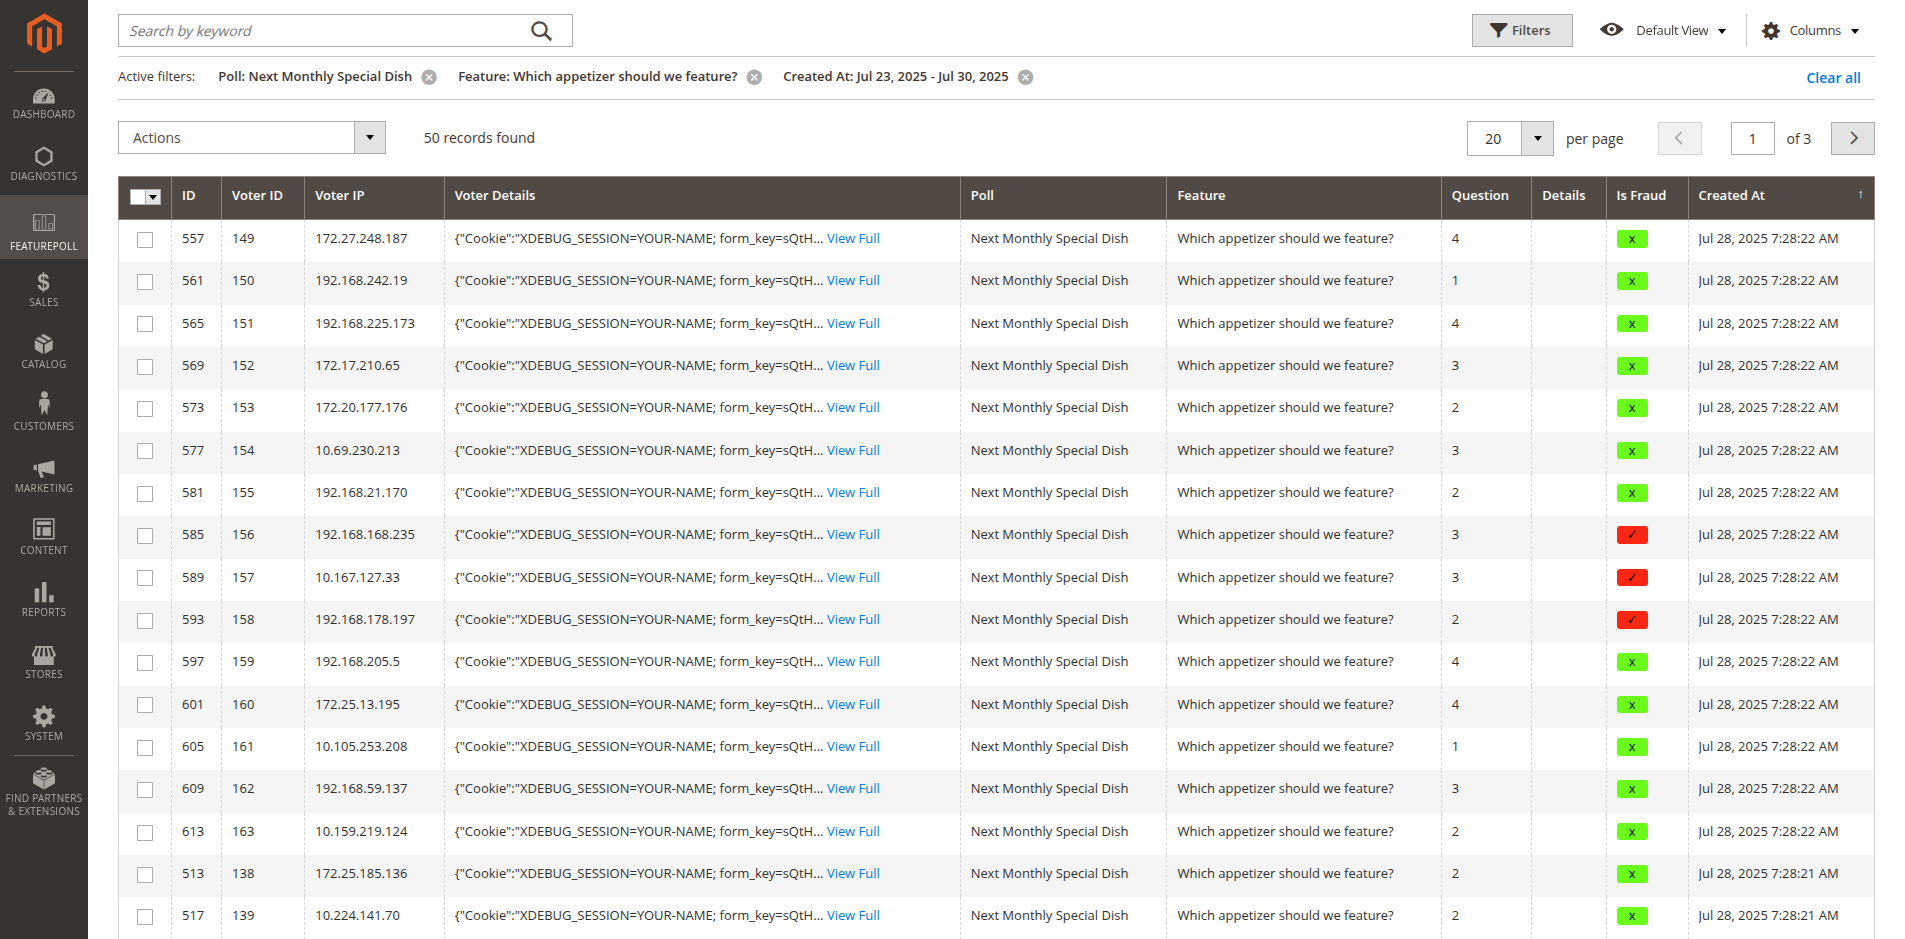This screenshot has width=1905, height=939.
Task: Remove the Poll active filter
Action: pos(429,78)
